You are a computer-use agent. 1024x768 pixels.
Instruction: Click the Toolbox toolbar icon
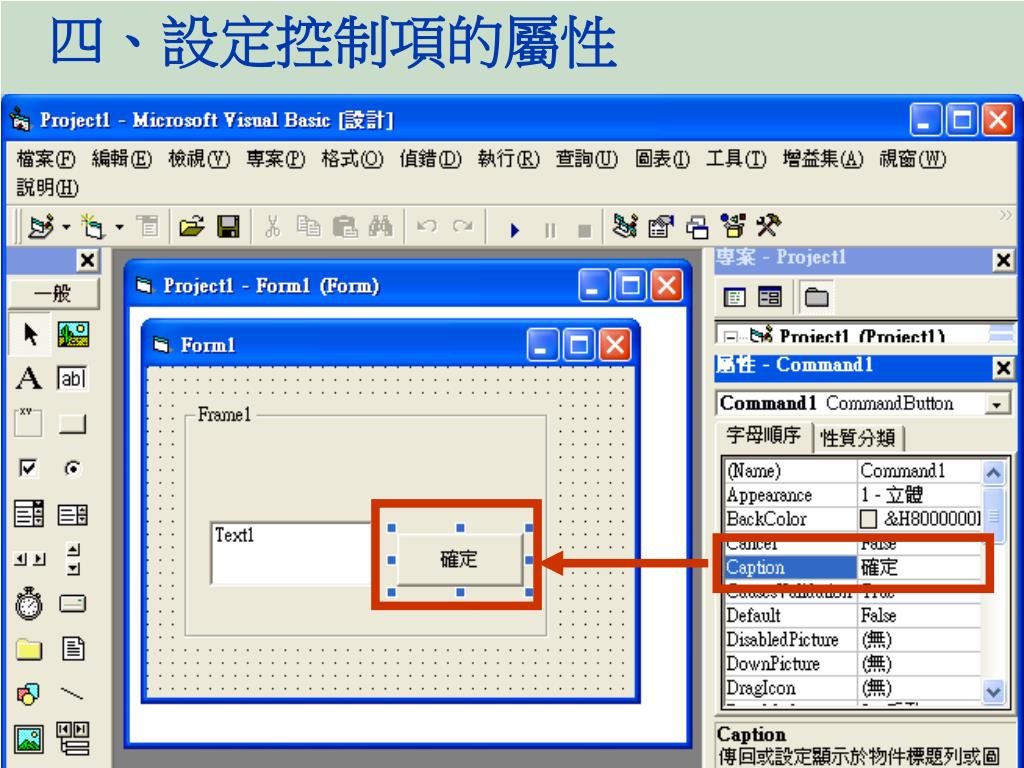tap(769, 226)
